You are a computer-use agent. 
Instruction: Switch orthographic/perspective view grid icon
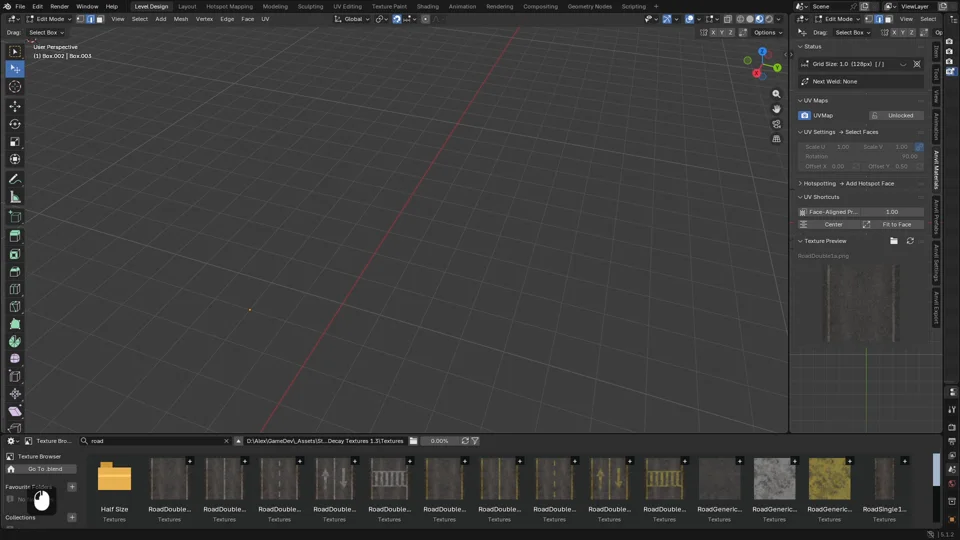click(776, 139)
